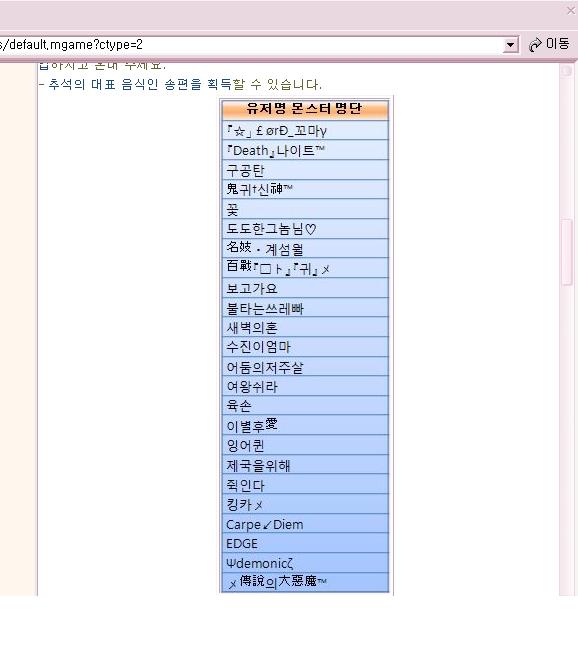
Task: Select the row 불타는쓰레빠
Action: point(305,307)
